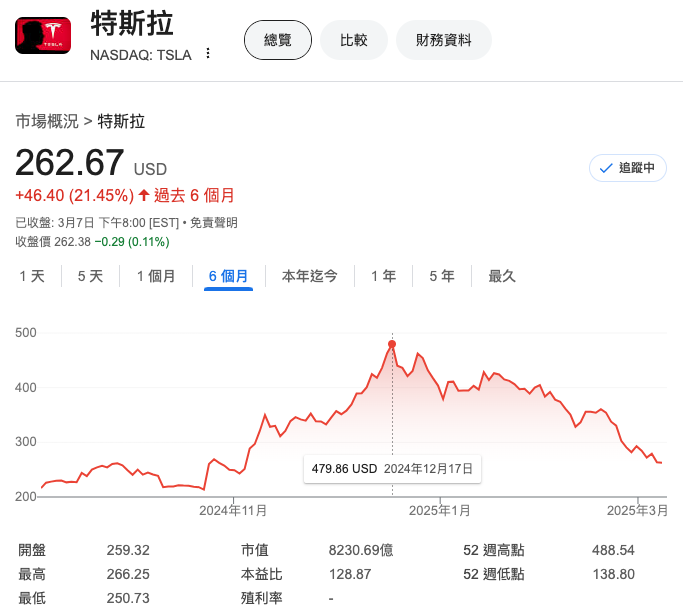Click the 300 y-axis label
683x610 pixels.
26,442
